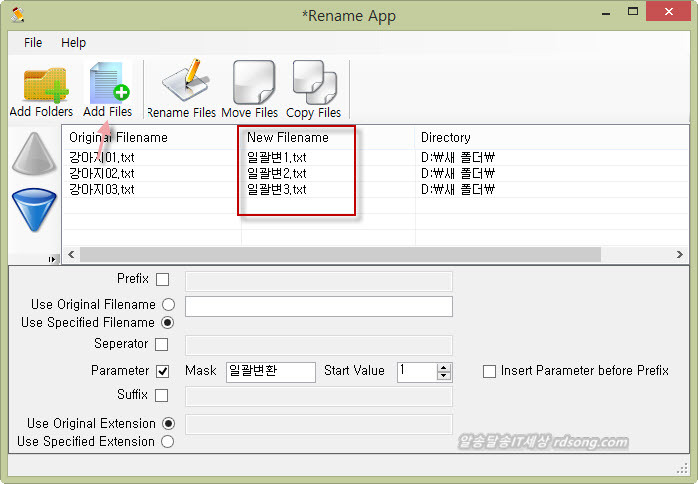Click the Mask text input field
Image resolution: width=698 pixels, height=484 pixels.
click(270, 371)
